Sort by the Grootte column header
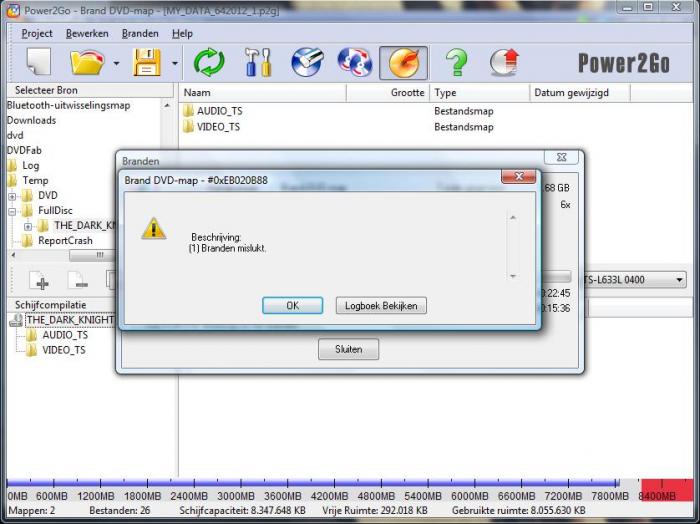Screen dimensions: 700x524 coord(388,93)
